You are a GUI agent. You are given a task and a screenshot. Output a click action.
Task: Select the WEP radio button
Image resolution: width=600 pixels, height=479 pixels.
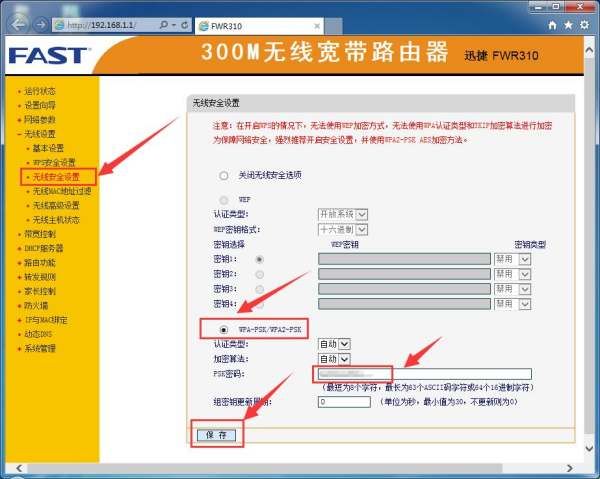pyautogui.click(x=223, y=200)
